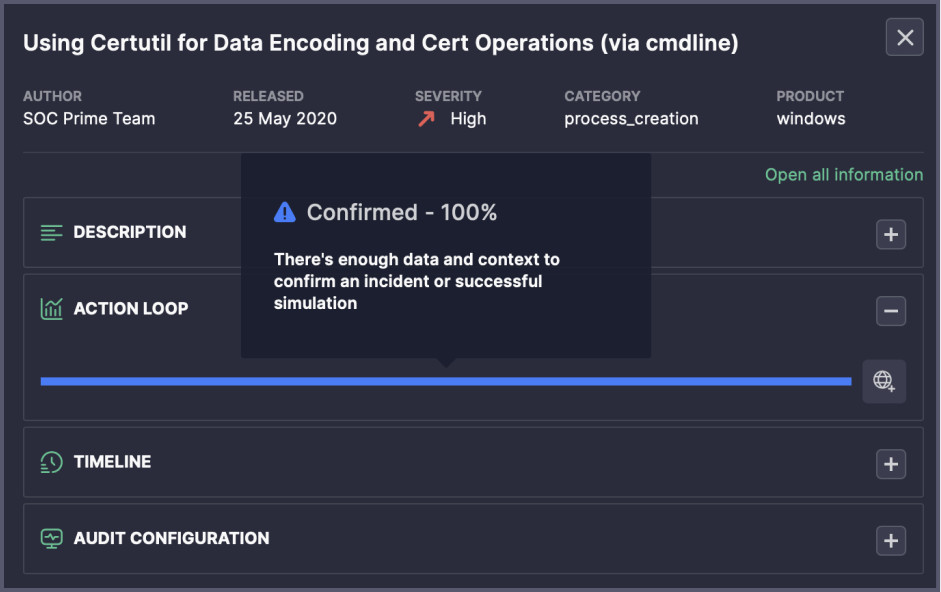Select the TIMELINE section header
Screen dimensions: 941x592
112,462
